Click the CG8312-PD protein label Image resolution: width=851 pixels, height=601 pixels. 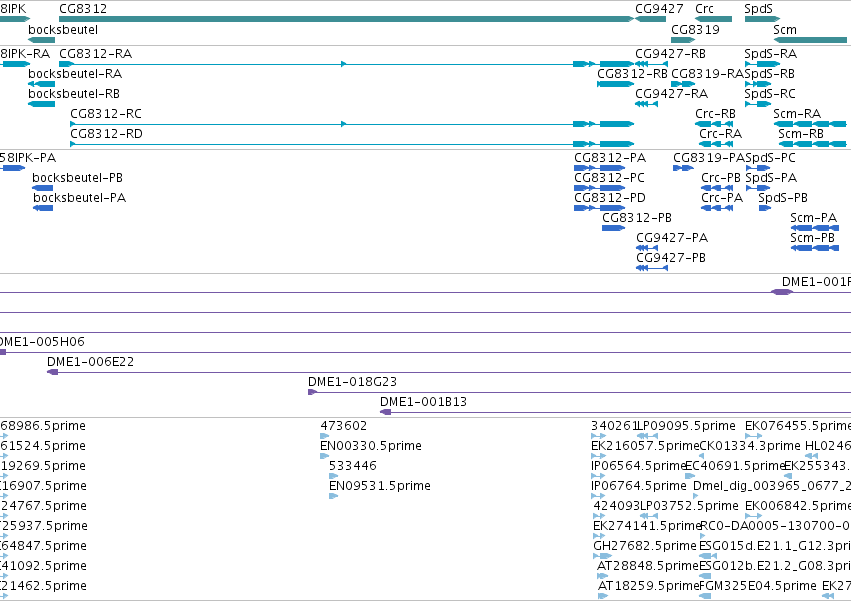610,198
